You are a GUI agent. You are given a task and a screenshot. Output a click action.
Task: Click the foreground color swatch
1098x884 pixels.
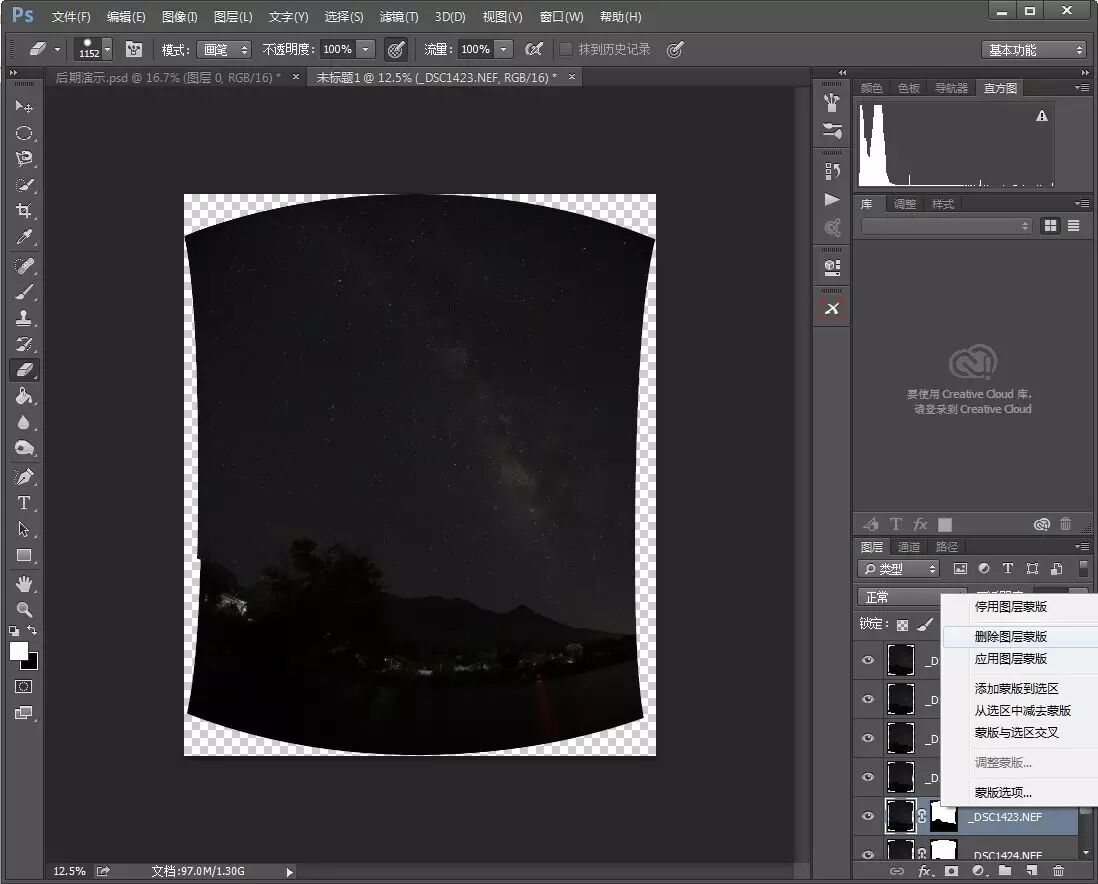pyautogui.click(x=18, y=650)
